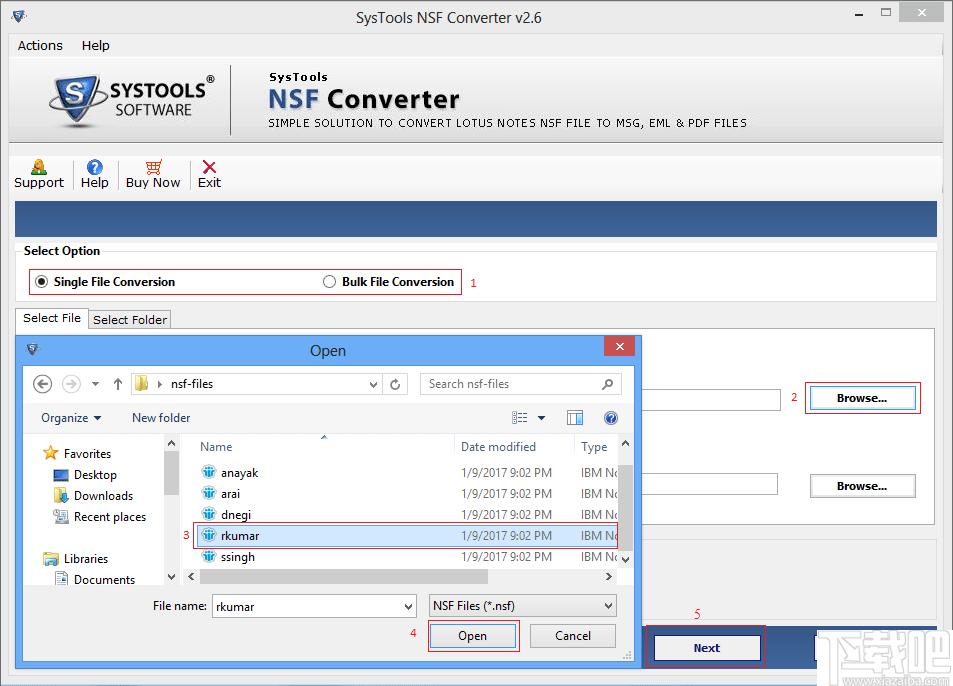The height and width of the screenshot is (686, 953).
Task: Click the navigation pane scroll up arrow
Action: [x=171, y=444]
